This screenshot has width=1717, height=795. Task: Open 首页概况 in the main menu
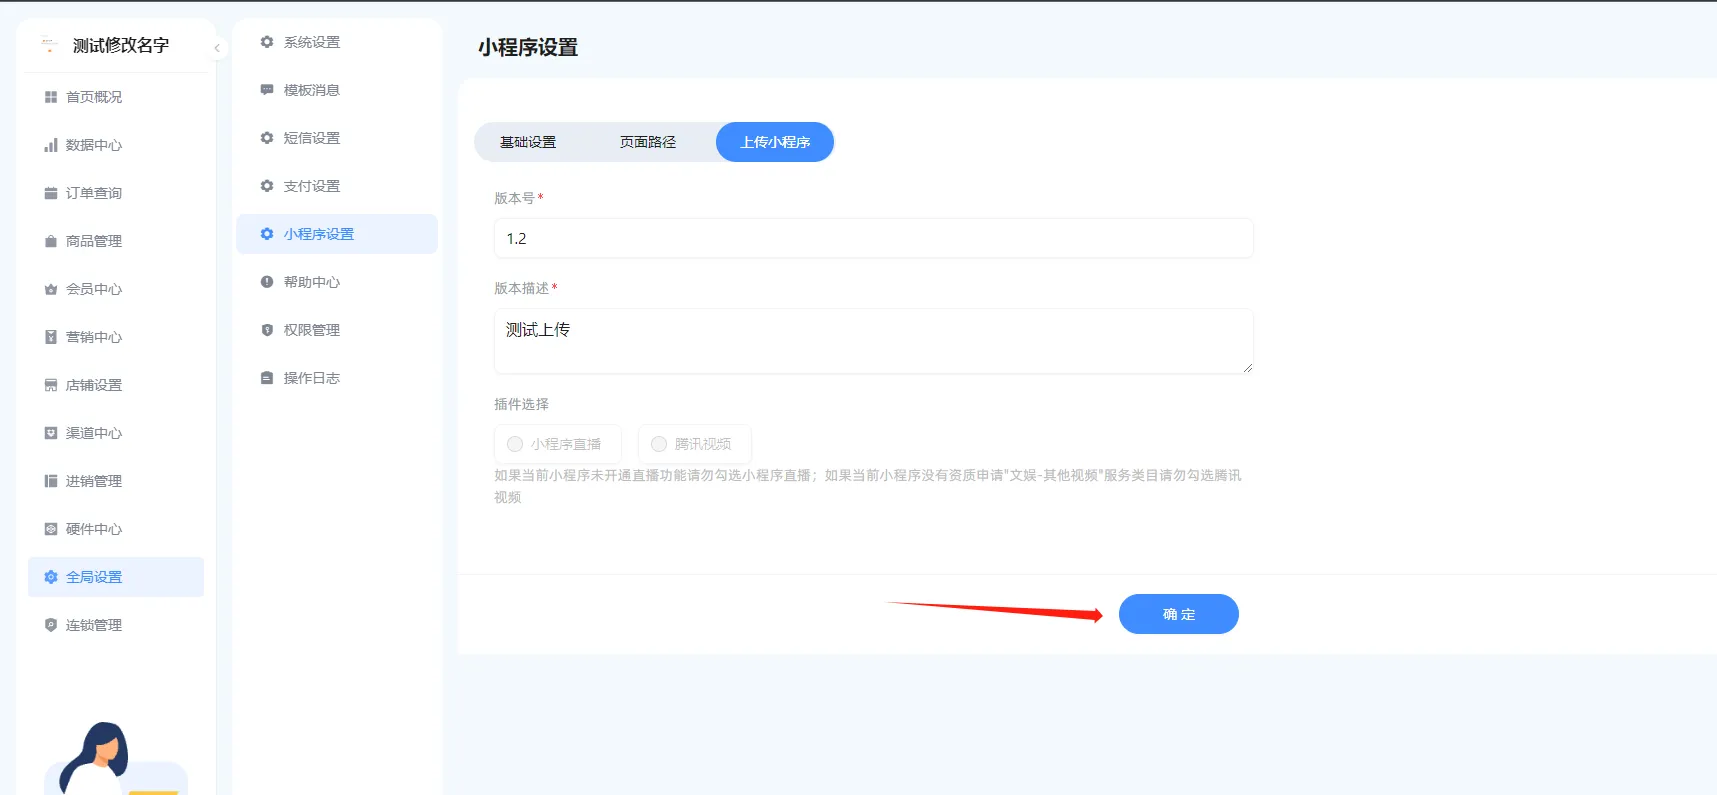coord(116,97)
